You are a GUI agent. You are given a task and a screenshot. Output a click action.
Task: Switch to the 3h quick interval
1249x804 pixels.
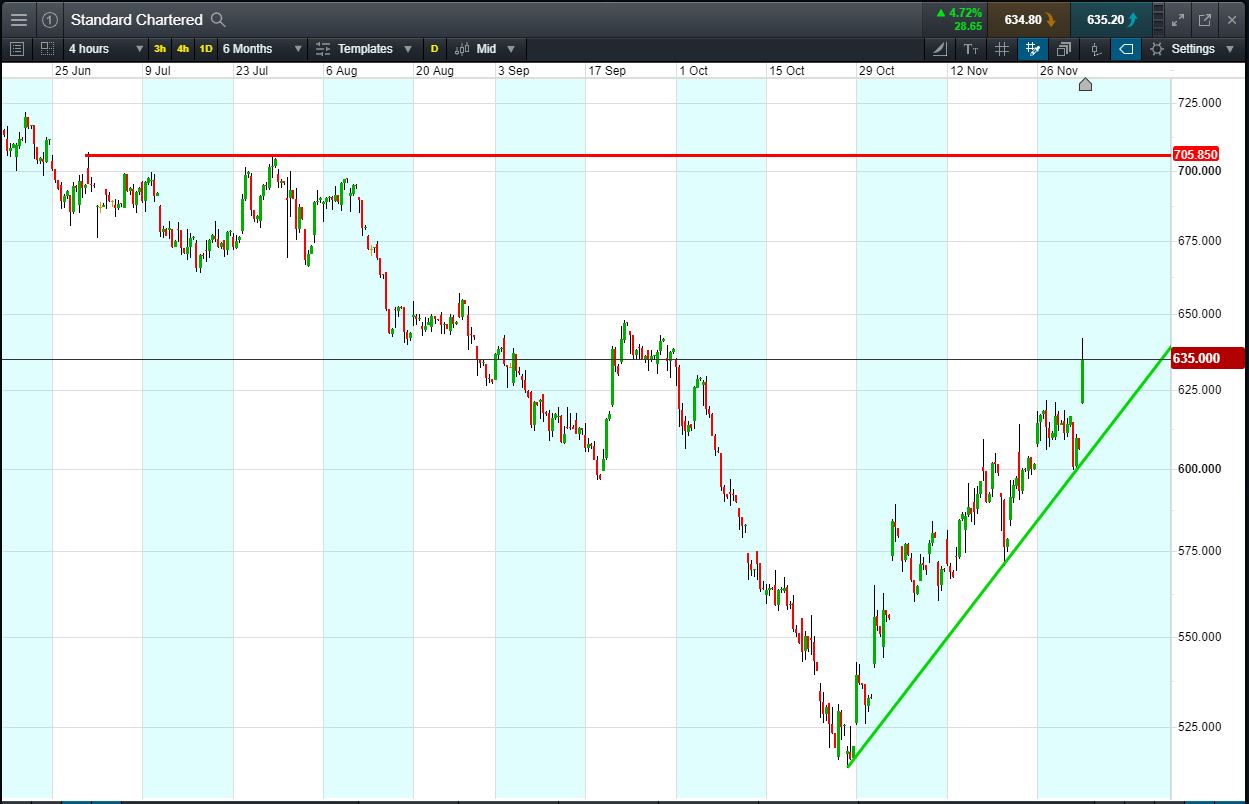coord(160,48)
